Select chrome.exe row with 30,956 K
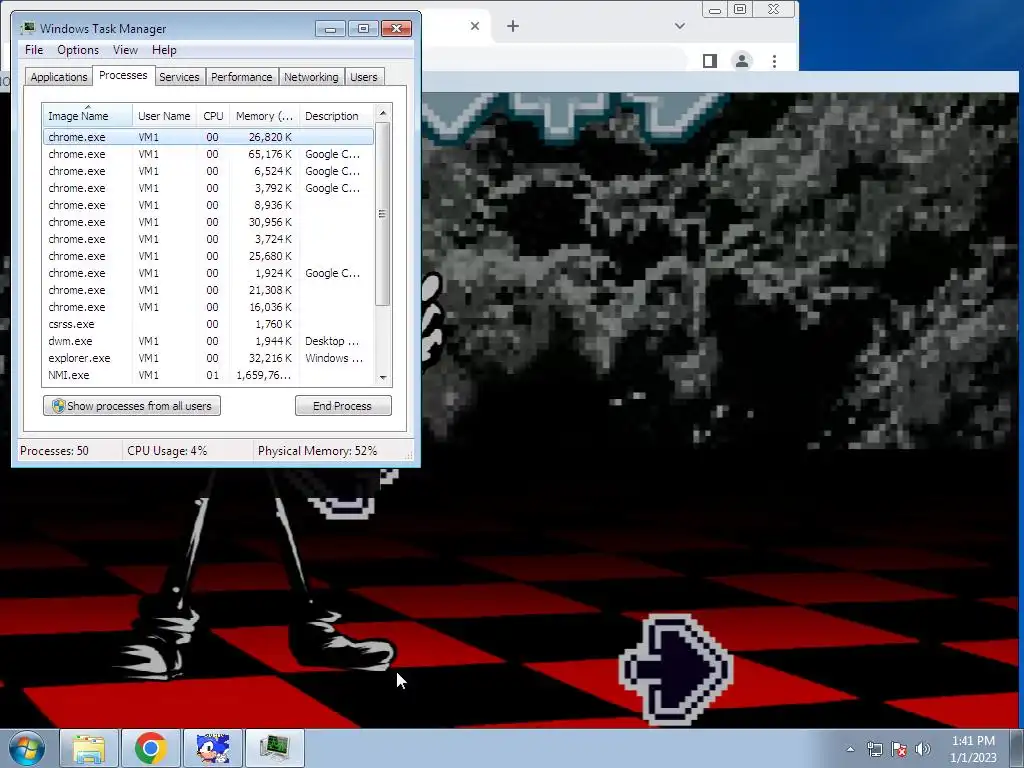 (208, 222)
